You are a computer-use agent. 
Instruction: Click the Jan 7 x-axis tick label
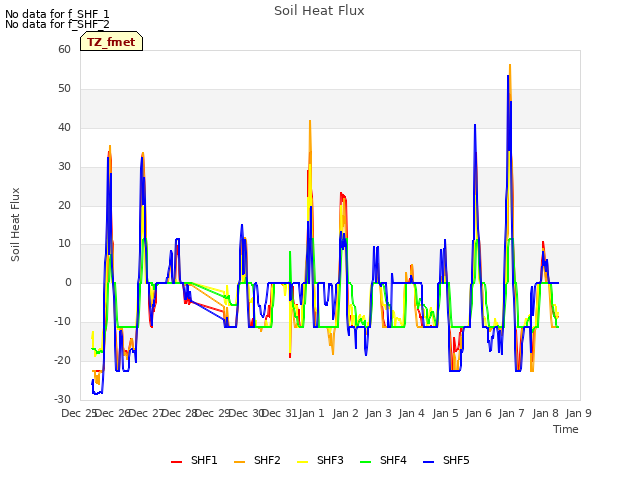pyautogui.click(x=511, y=413)
